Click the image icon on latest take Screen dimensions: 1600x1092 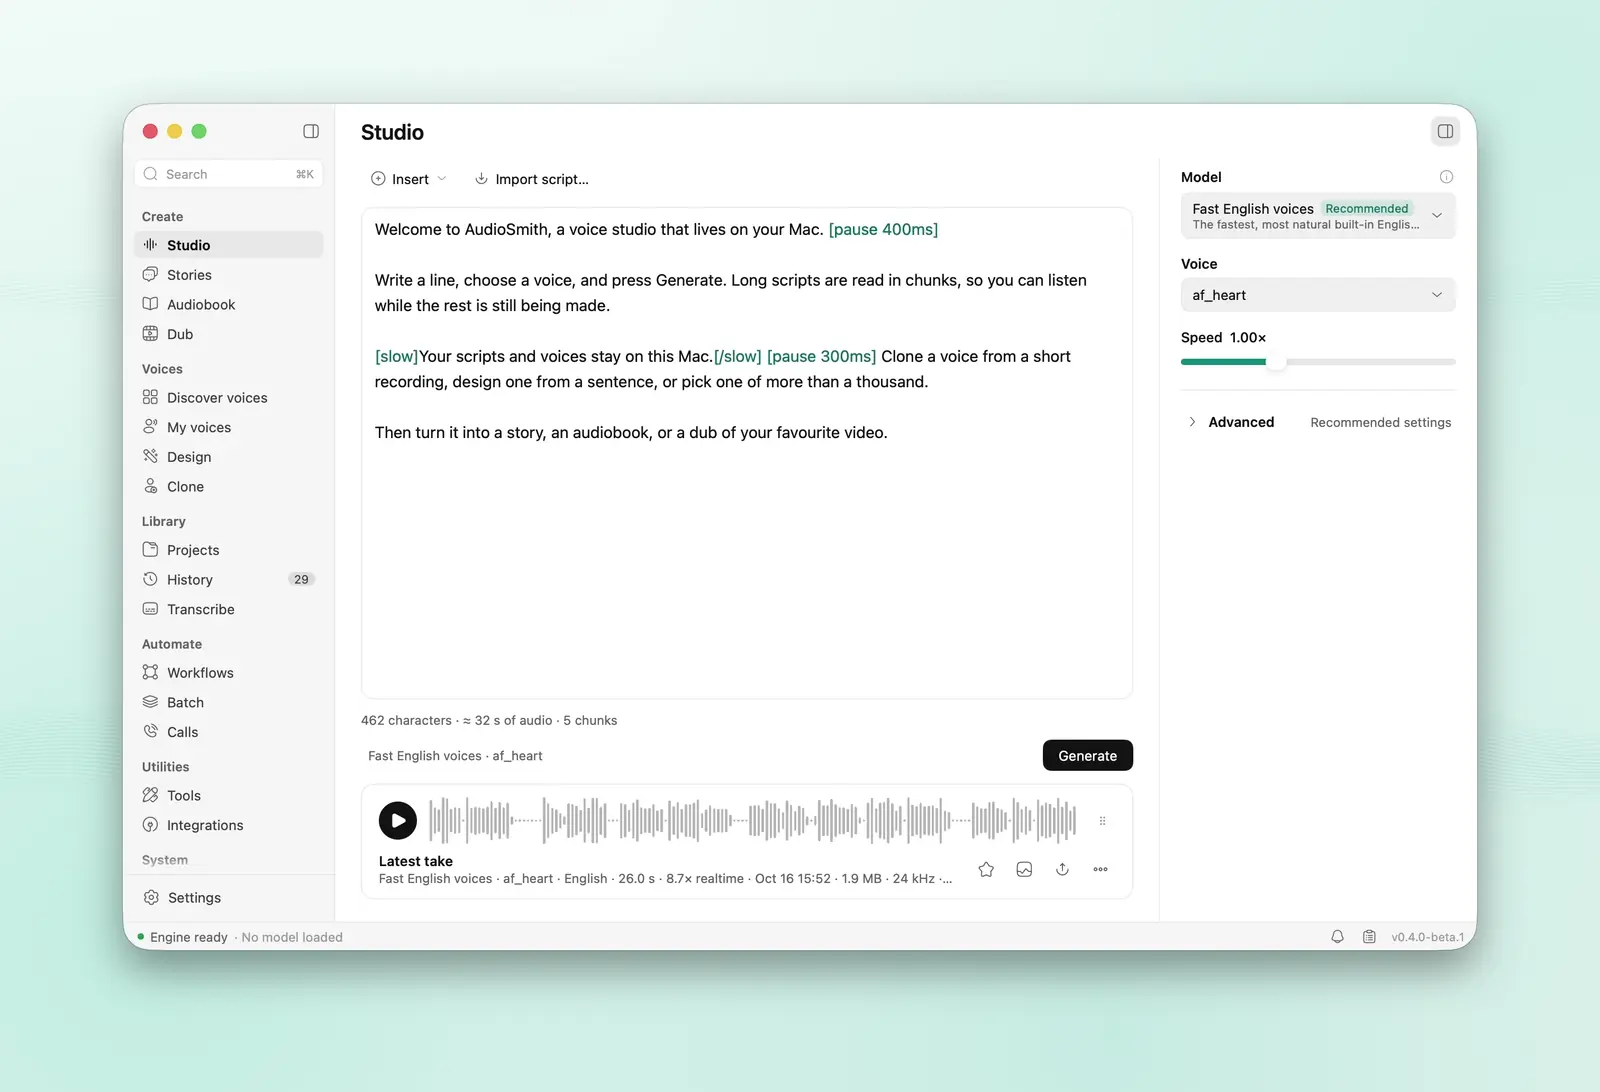[x=1024, y=870]
